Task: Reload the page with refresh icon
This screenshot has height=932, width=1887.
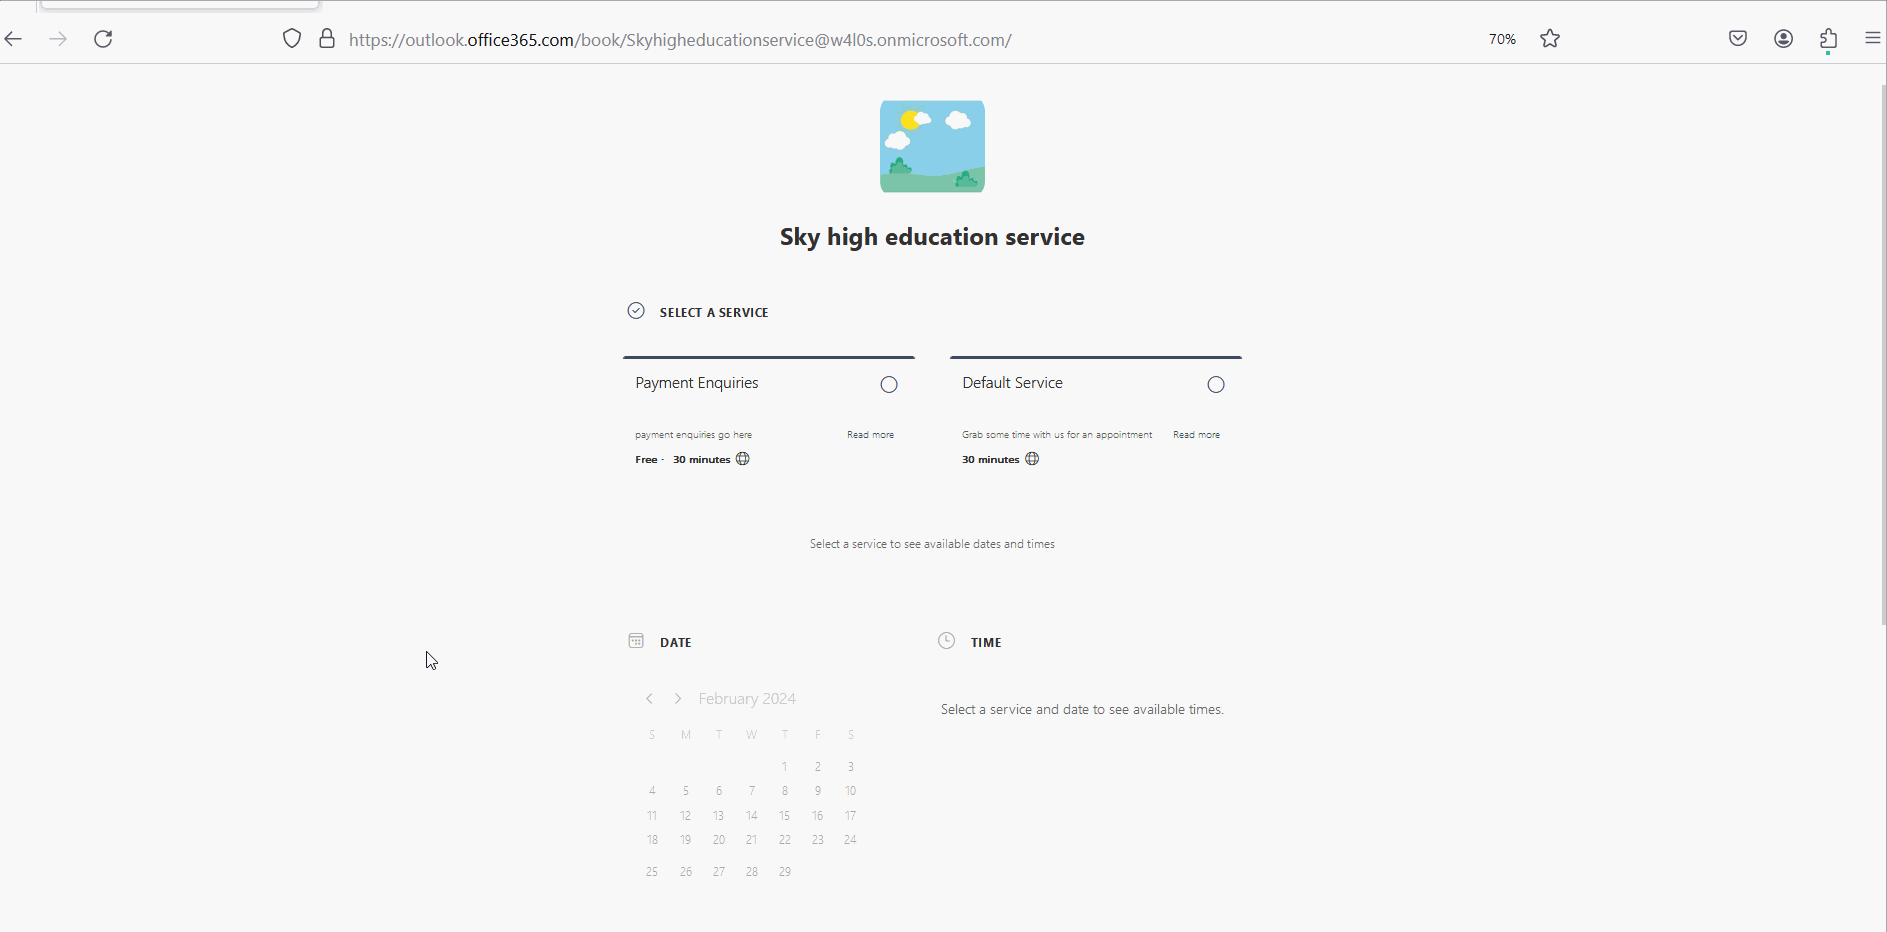Action: [x=103, y=39]
